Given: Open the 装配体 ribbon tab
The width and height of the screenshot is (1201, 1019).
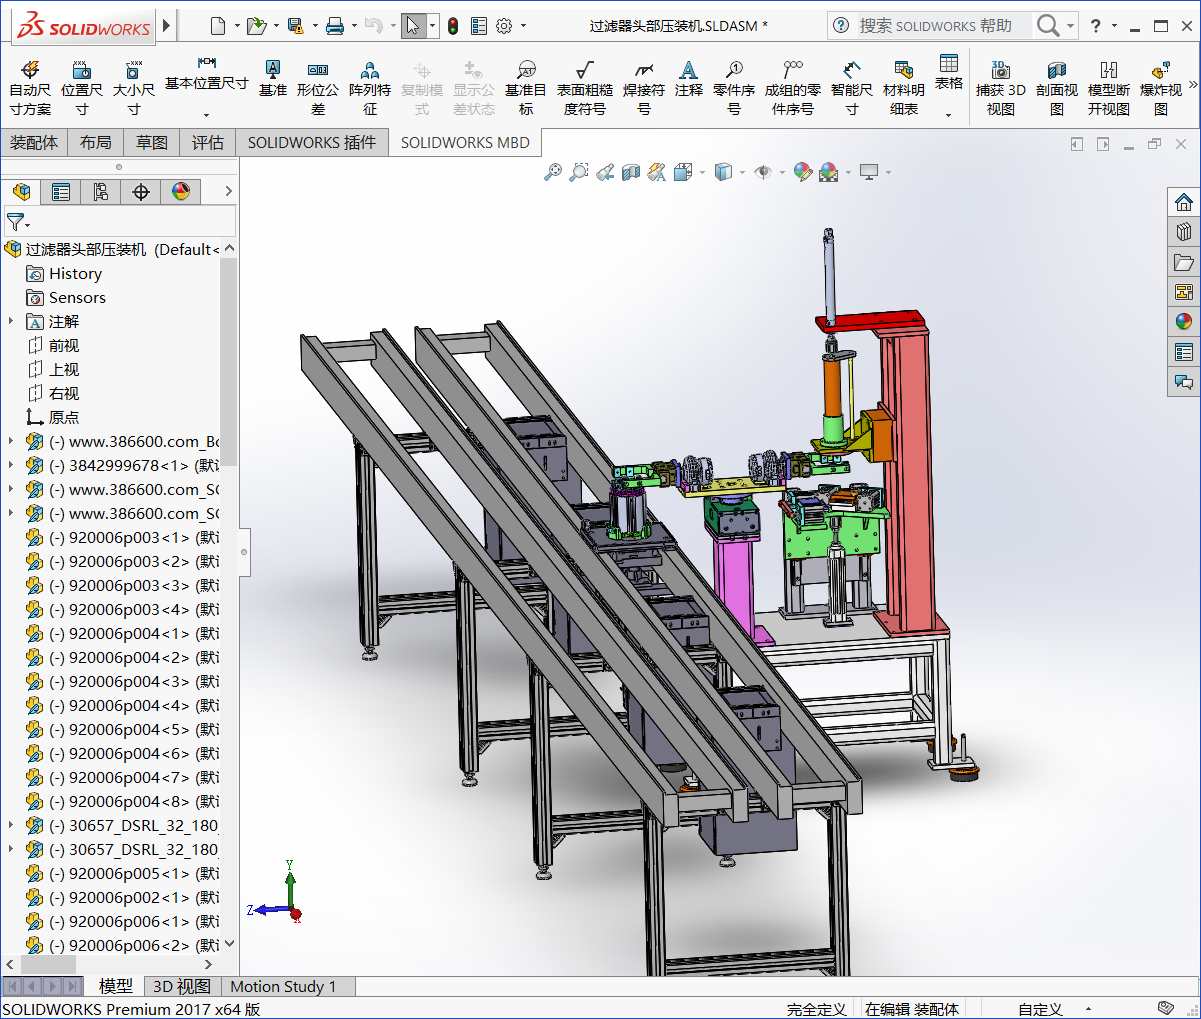Looking at the screenshot, I should [x=34, y=143].
